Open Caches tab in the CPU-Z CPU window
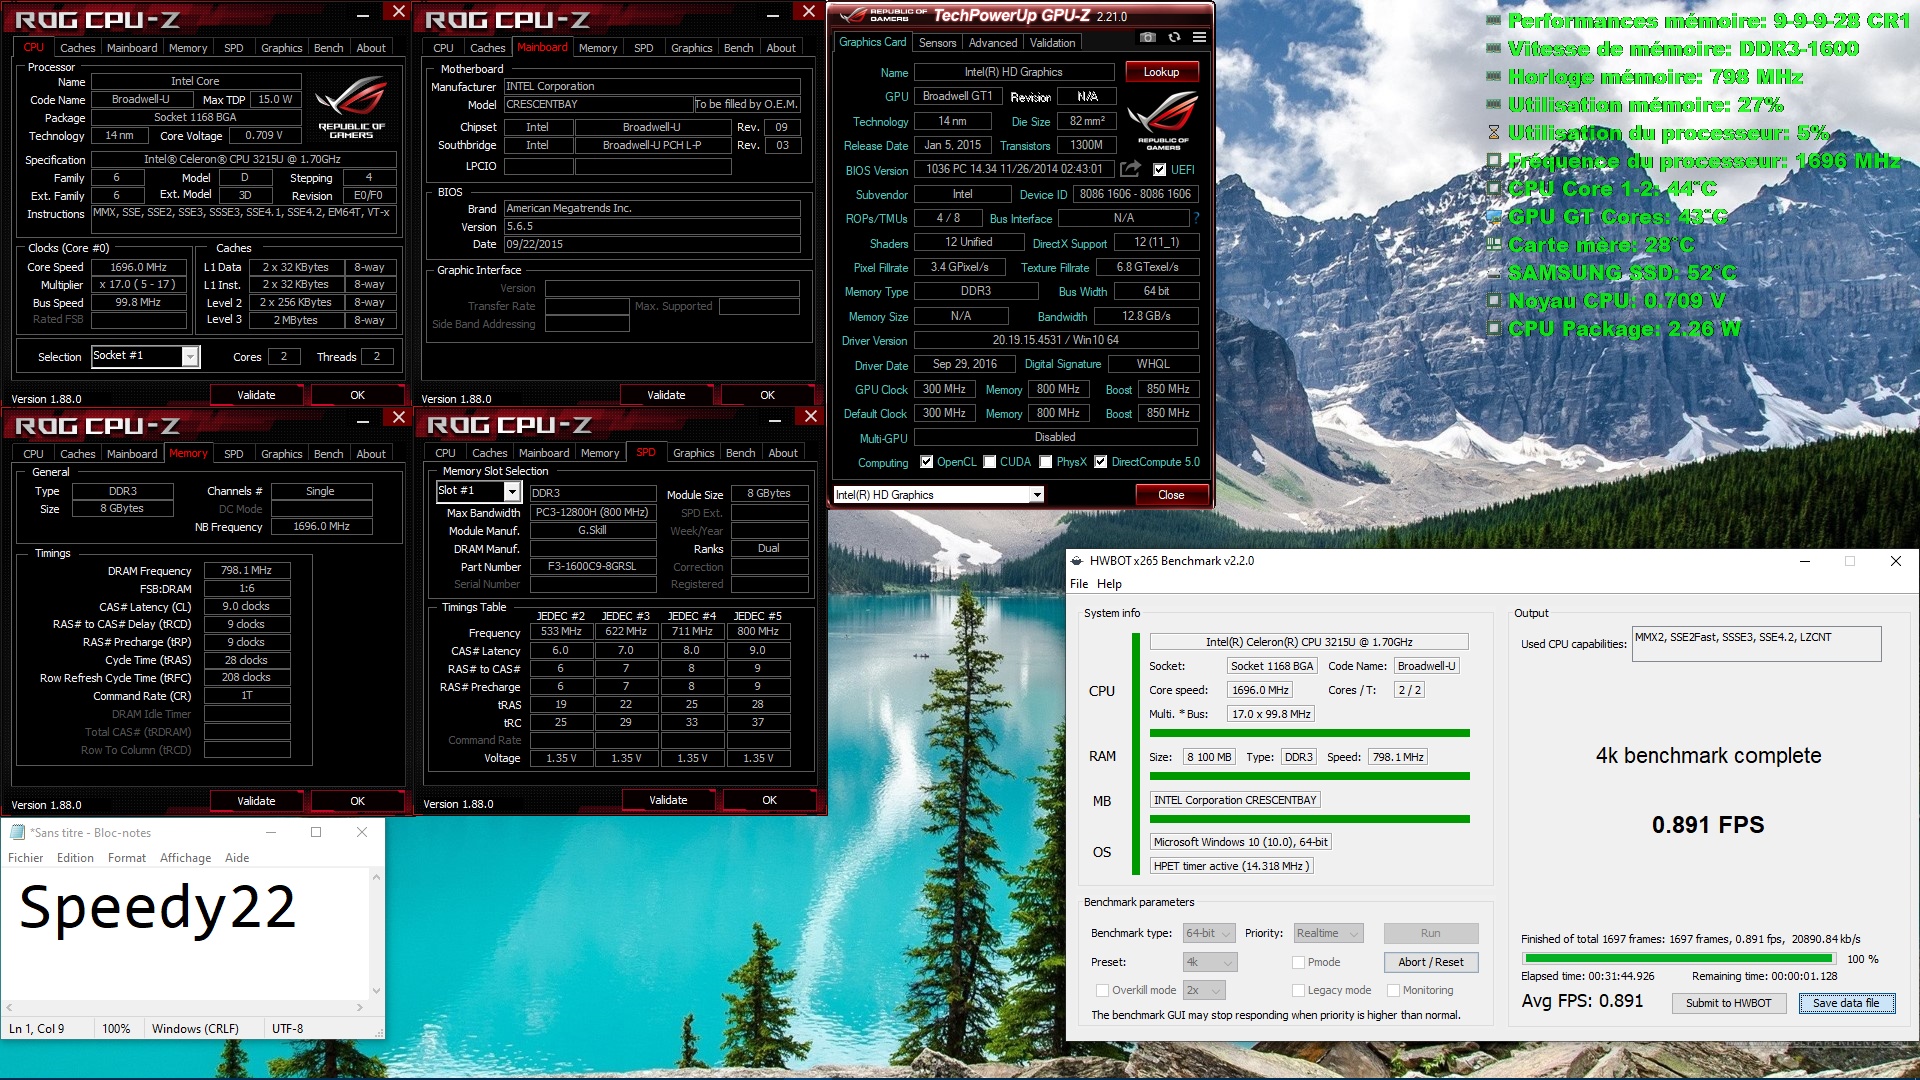The height and width of the screenshot is (1080, 1920). [x=77, y=48]
